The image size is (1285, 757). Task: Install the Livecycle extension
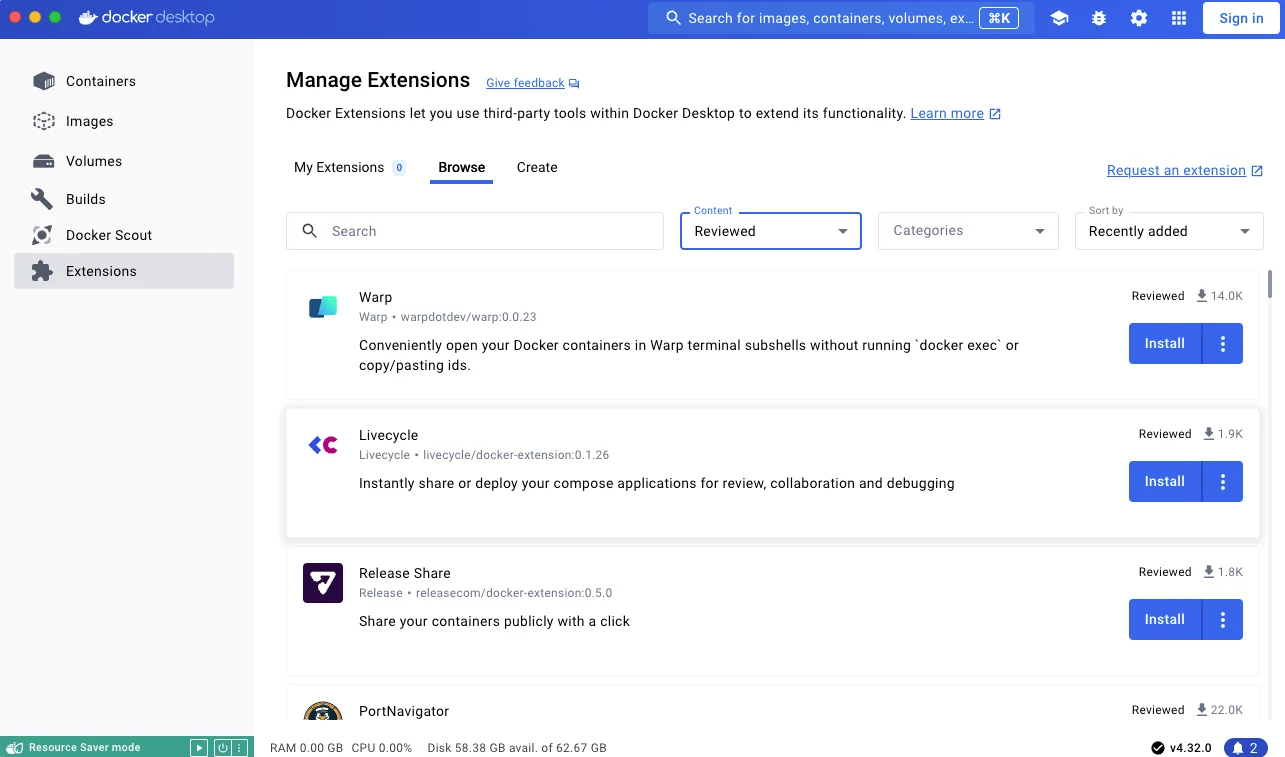[1164, 481]
